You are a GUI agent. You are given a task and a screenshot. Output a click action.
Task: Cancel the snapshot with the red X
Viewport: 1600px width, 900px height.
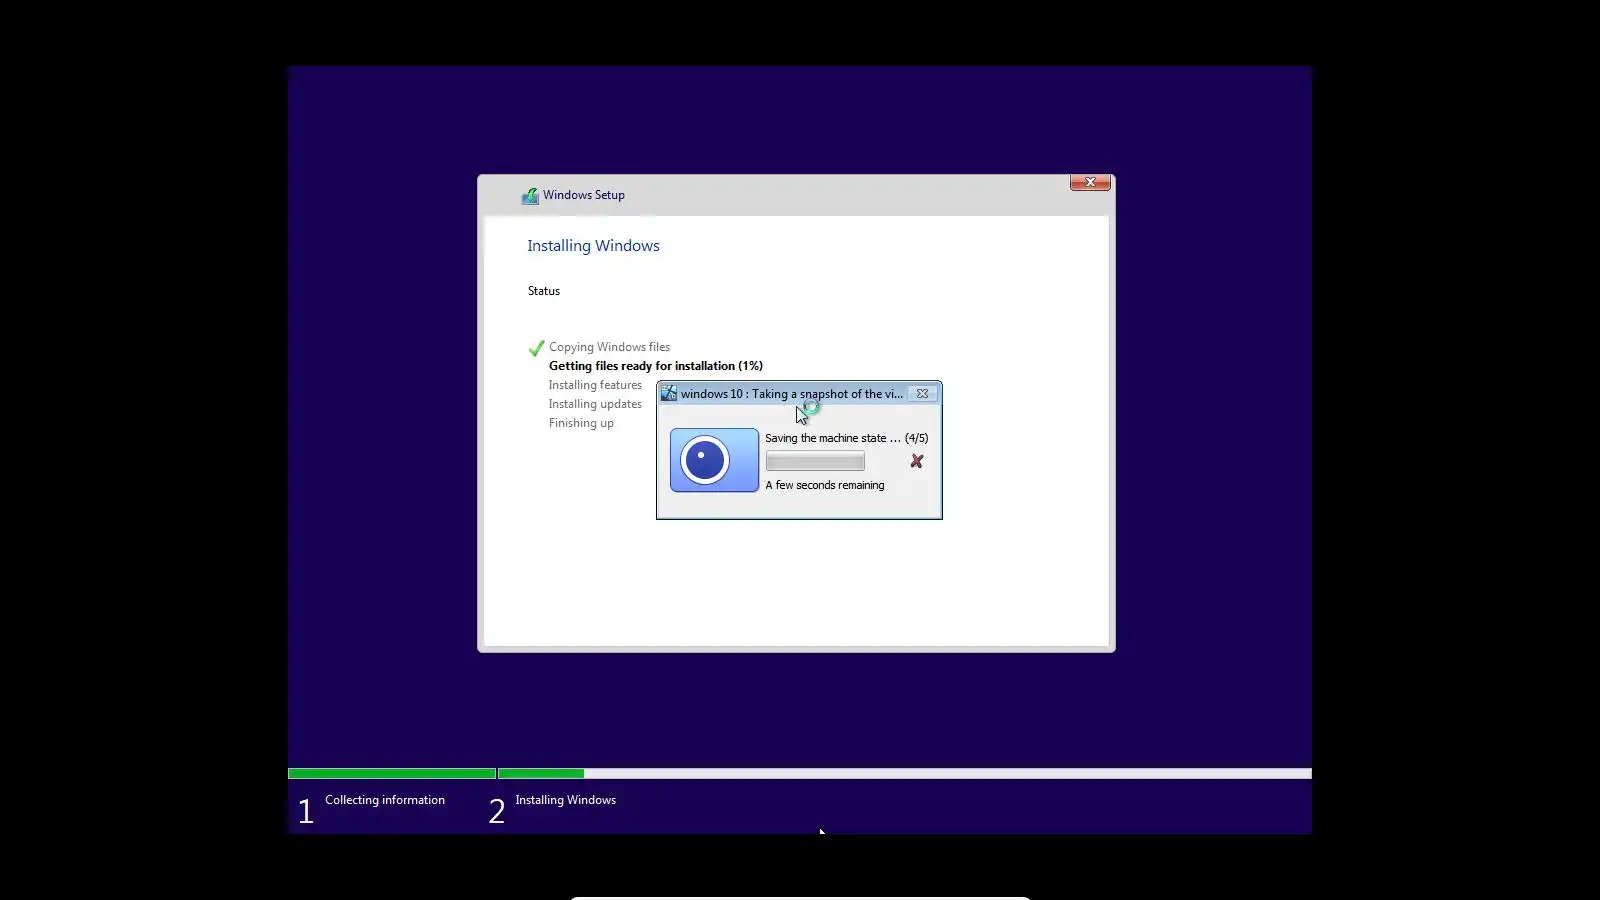(x=917, y=461)
